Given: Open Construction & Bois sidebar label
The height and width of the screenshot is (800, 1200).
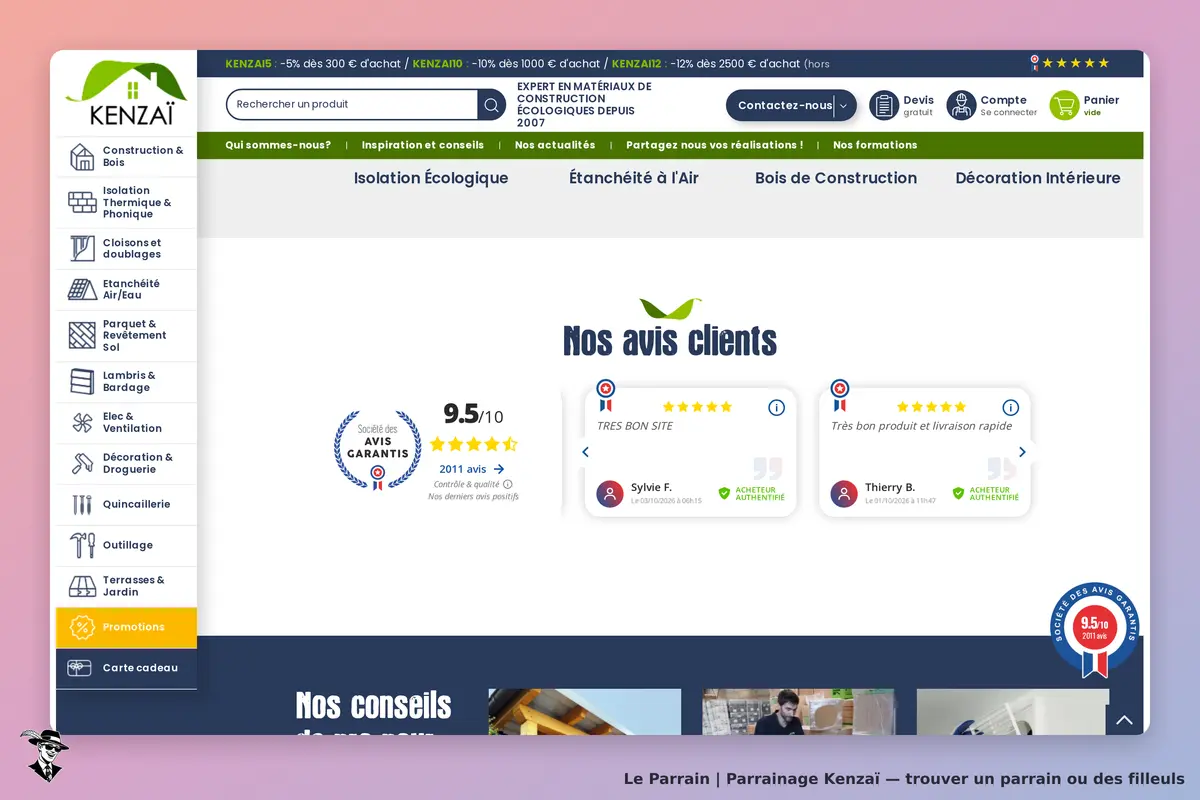Looking at the screenshot, I should click(143, 157).
